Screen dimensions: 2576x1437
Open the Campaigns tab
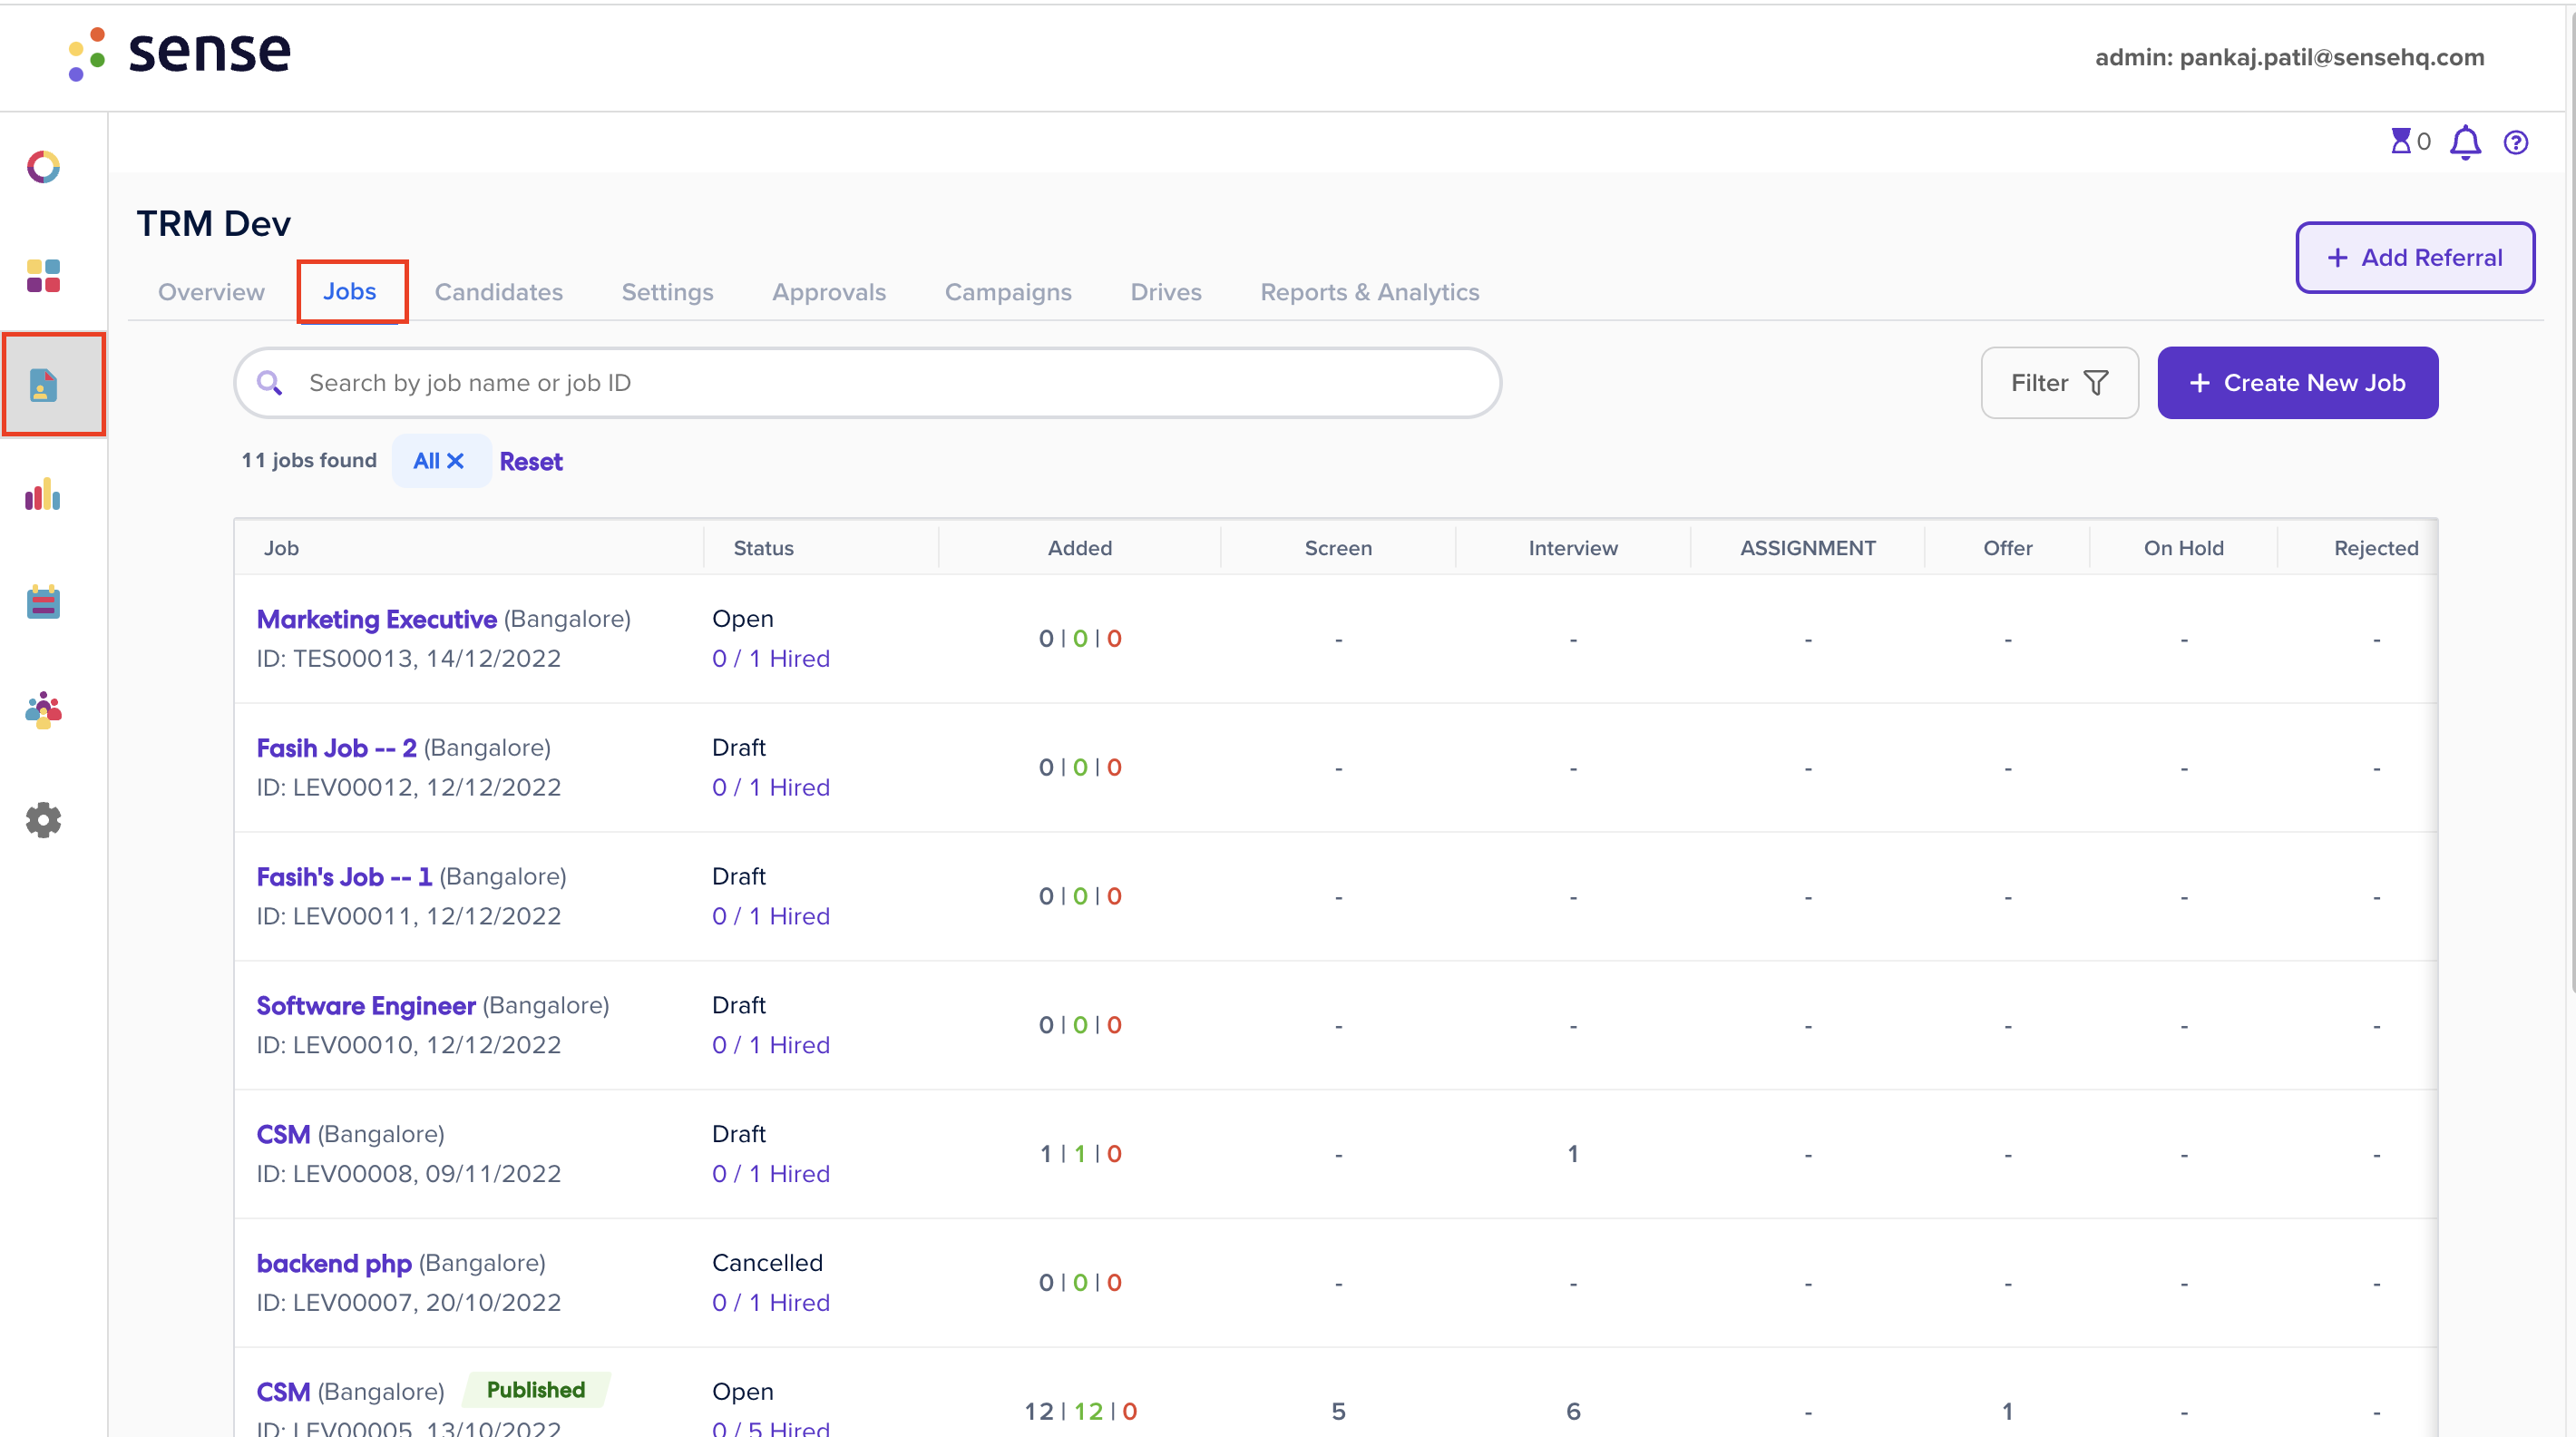pos(1008,292)
